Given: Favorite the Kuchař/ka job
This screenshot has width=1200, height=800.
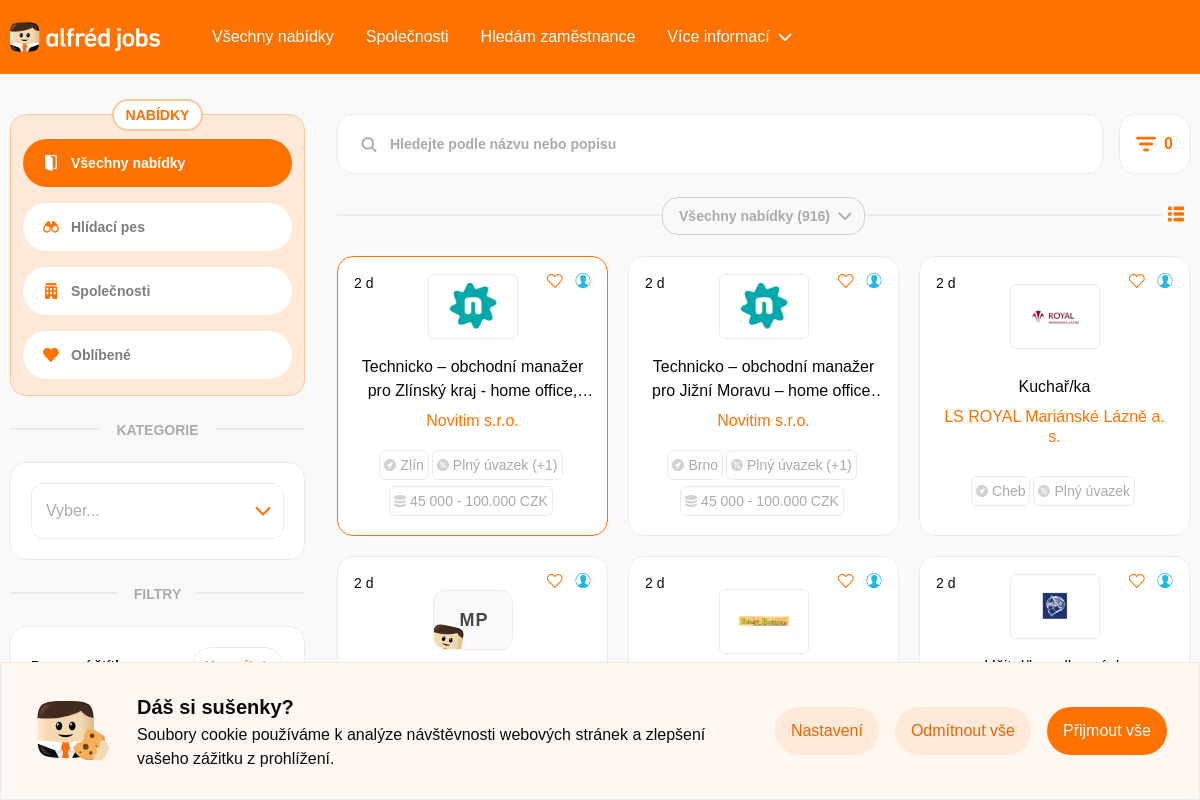Looking at the screenshot, I should tap(1137, 281).
